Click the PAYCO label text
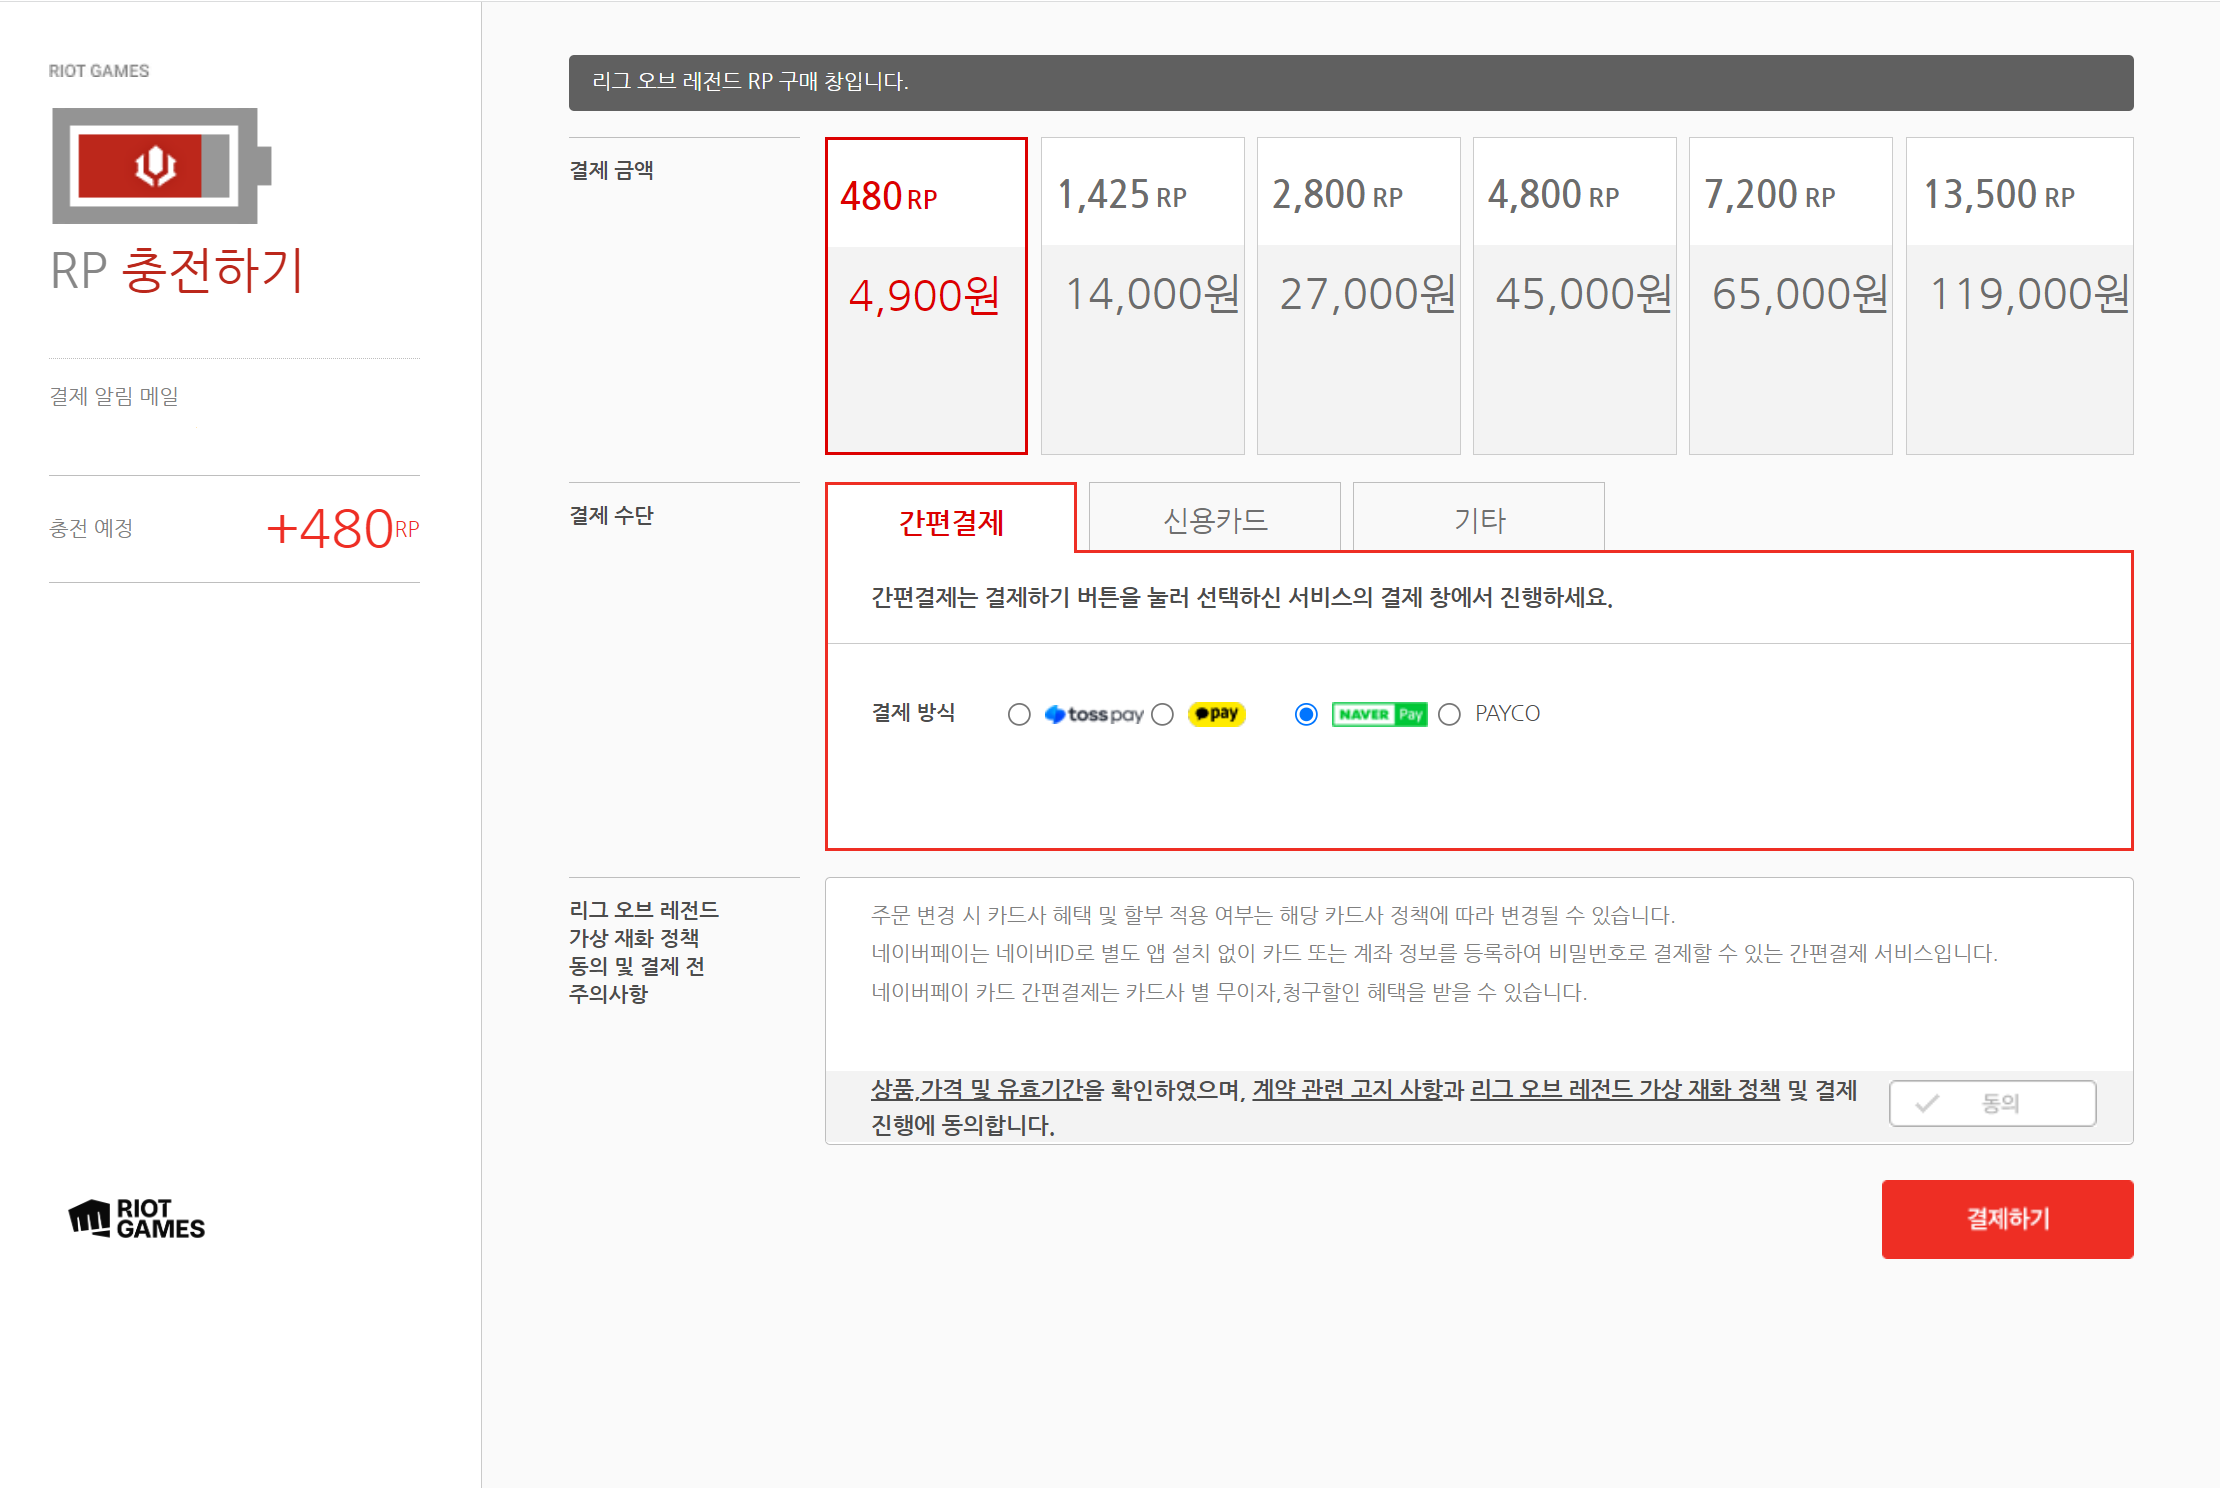 [1507, 714]
